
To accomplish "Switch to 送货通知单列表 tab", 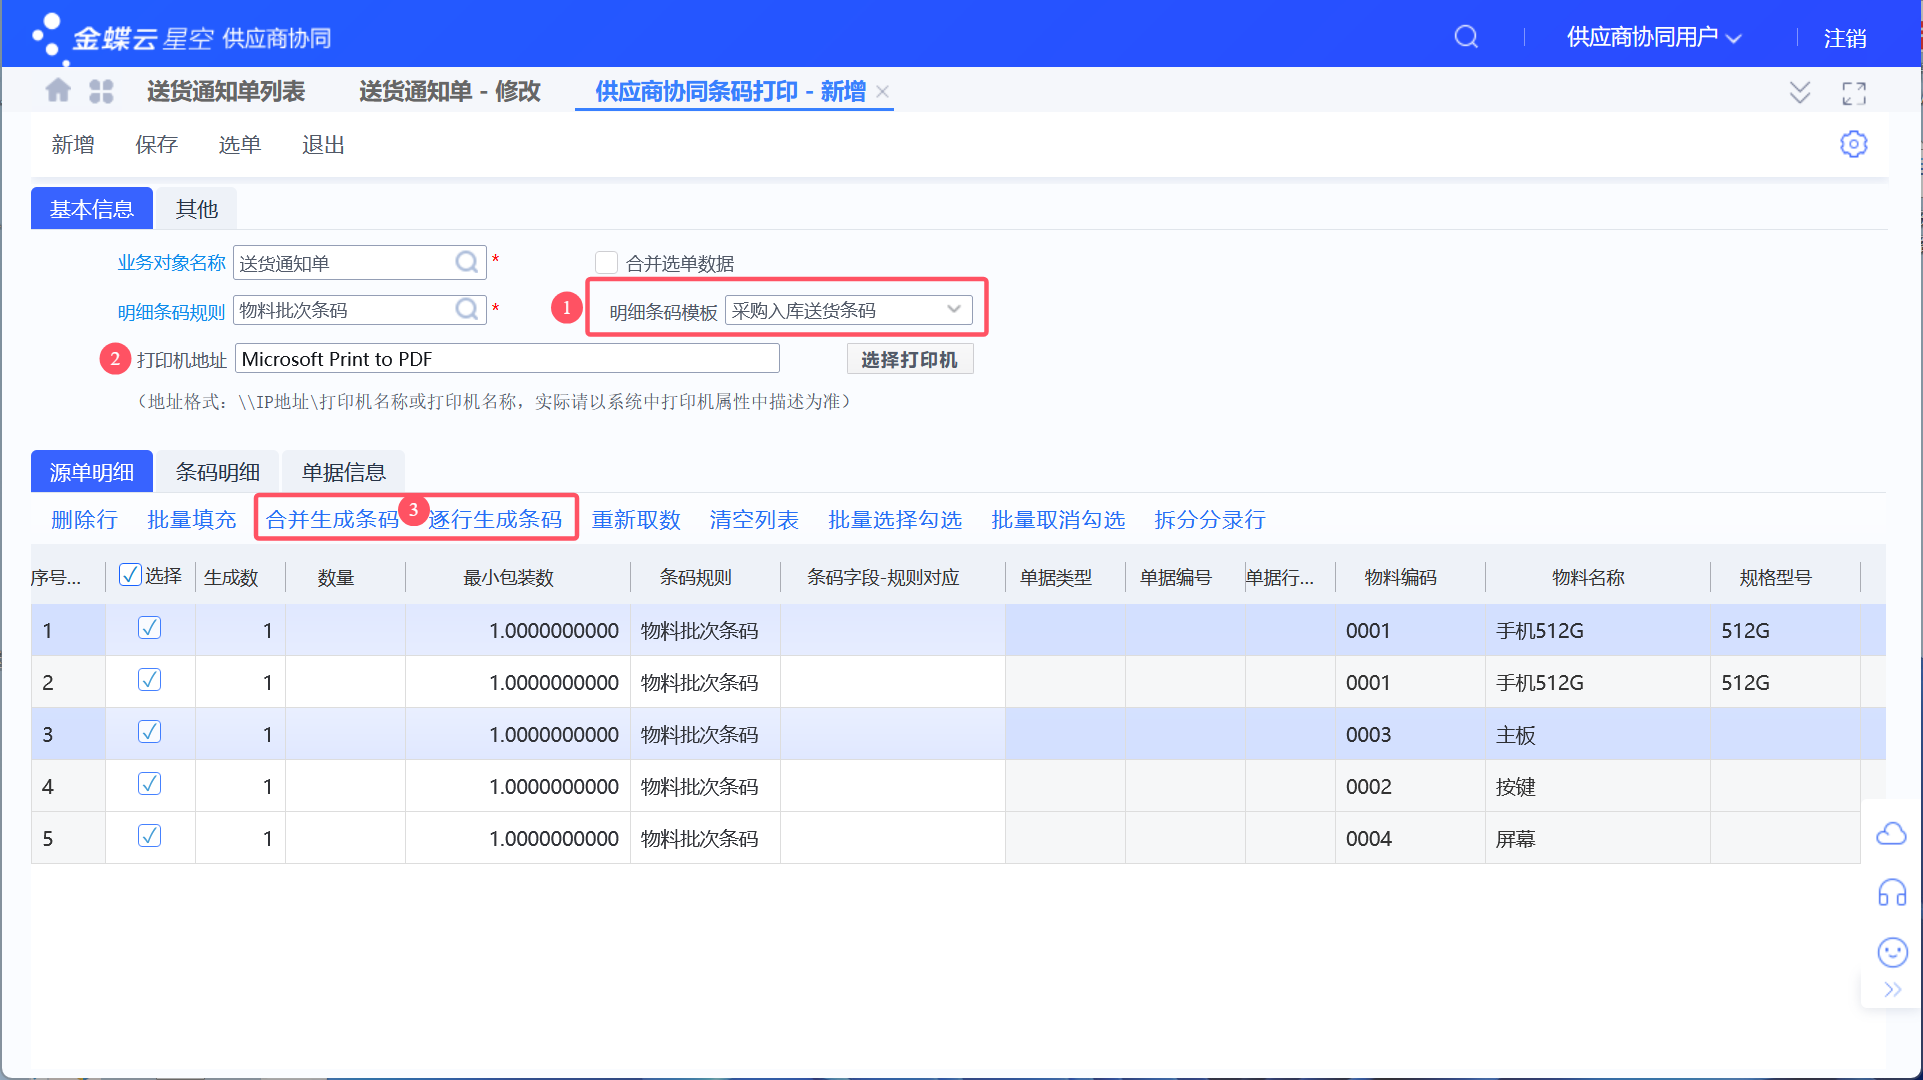I will 226,91.
